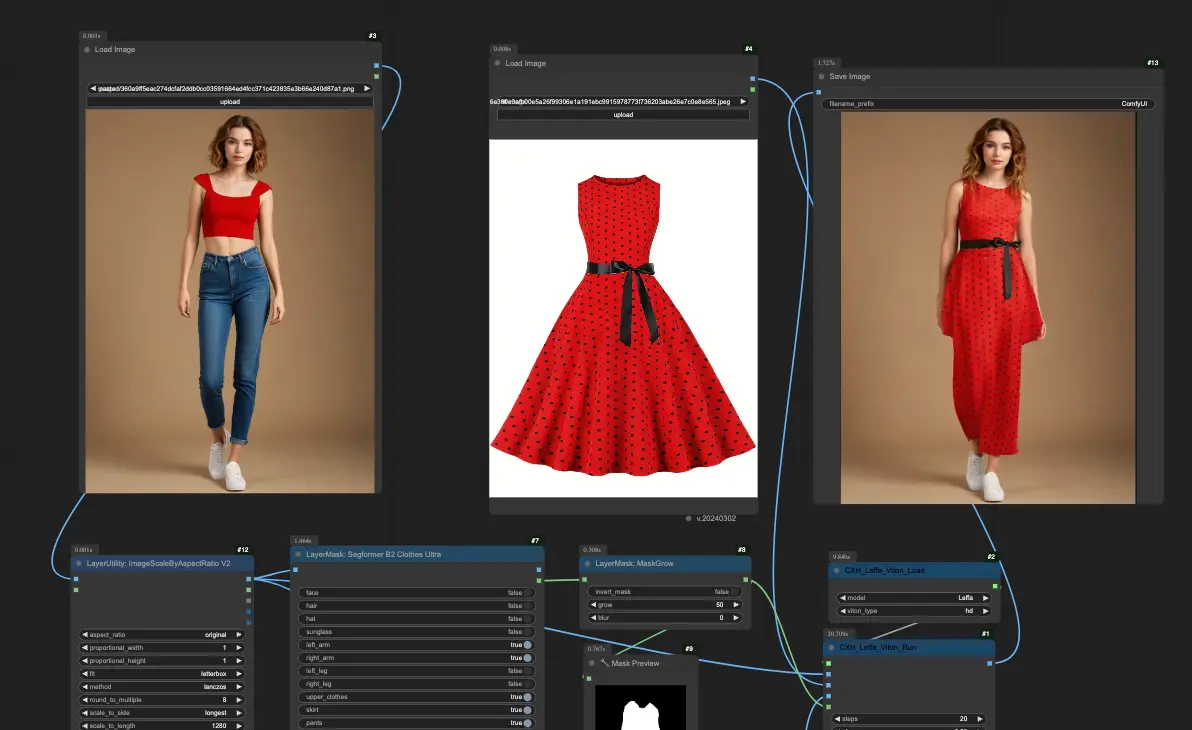Collapse the CXH_Leffa_Viton_Load node

pos(835,570)
